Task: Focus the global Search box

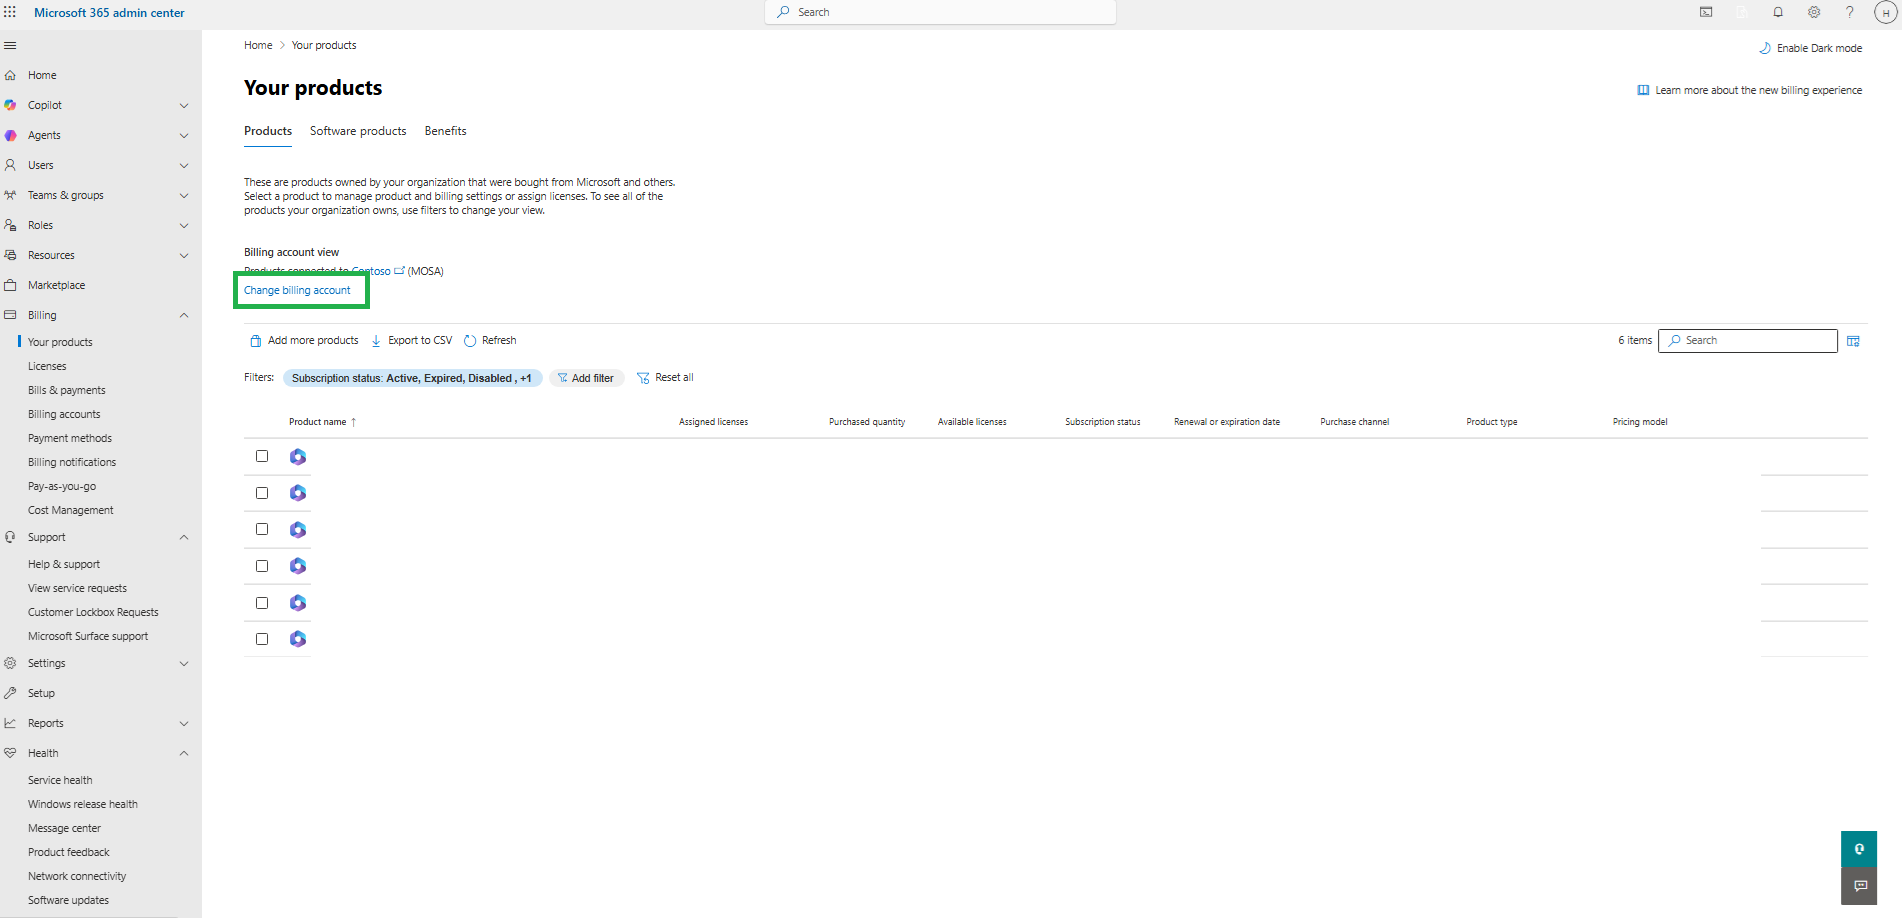Action: pos(941,12)
